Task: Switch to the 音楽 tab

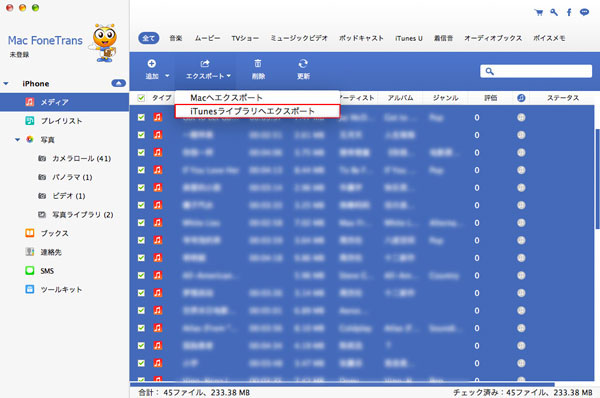Action: click(x=176, y=38)
